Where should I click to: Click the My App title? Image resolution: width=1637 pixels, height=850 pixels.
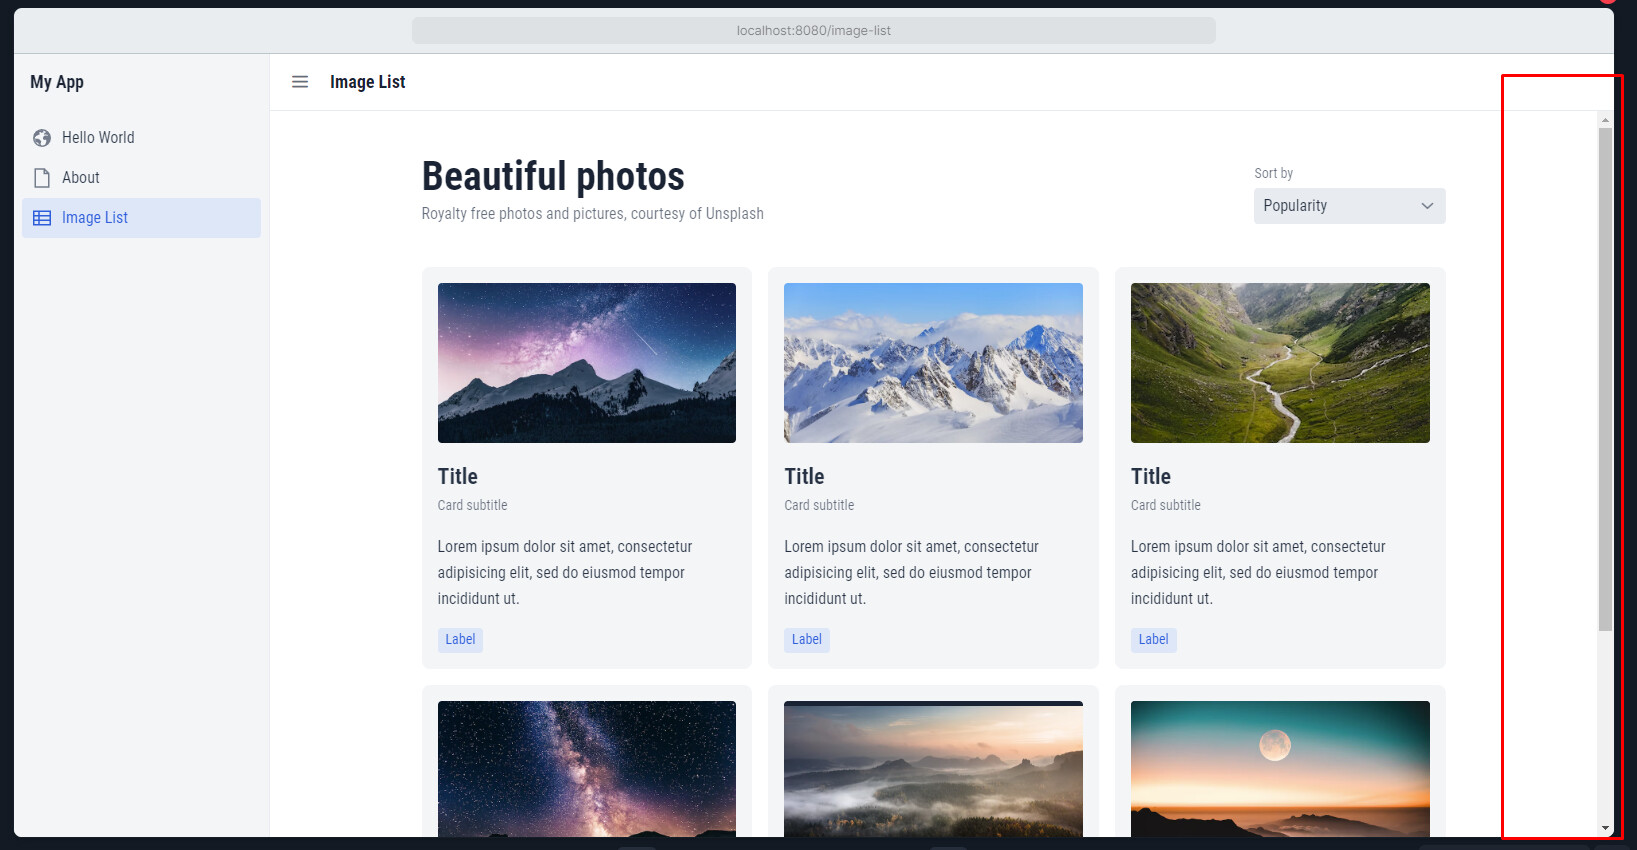(57, 82)
